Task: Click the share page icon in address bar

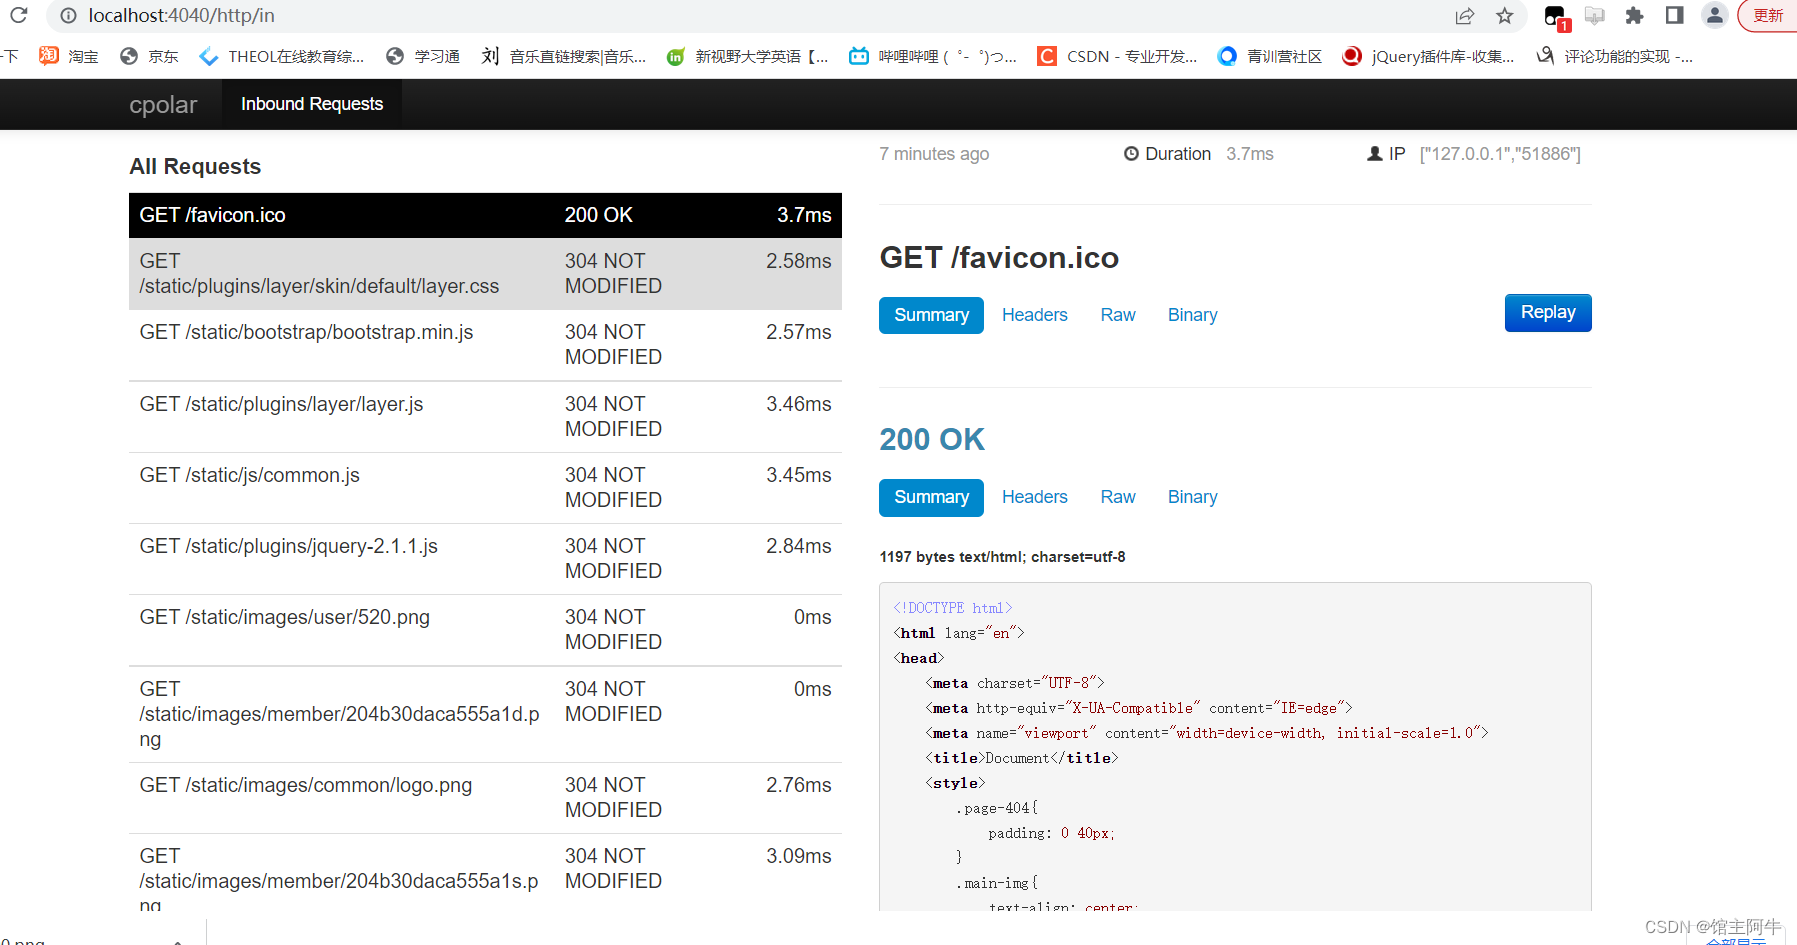Action: [1465, 16]
